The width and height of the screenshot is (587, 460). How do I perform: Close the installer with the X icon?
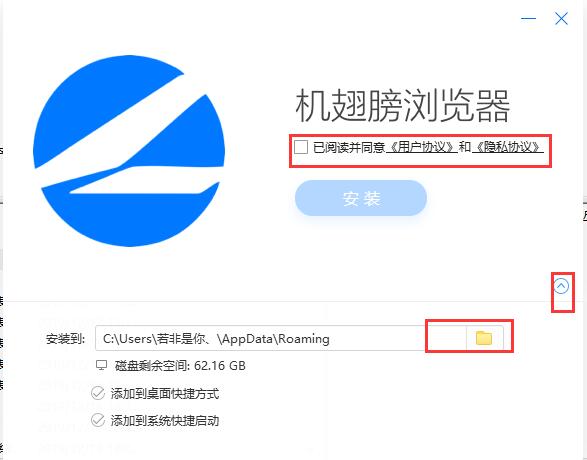pyautogui.click(x=561, y=18)
